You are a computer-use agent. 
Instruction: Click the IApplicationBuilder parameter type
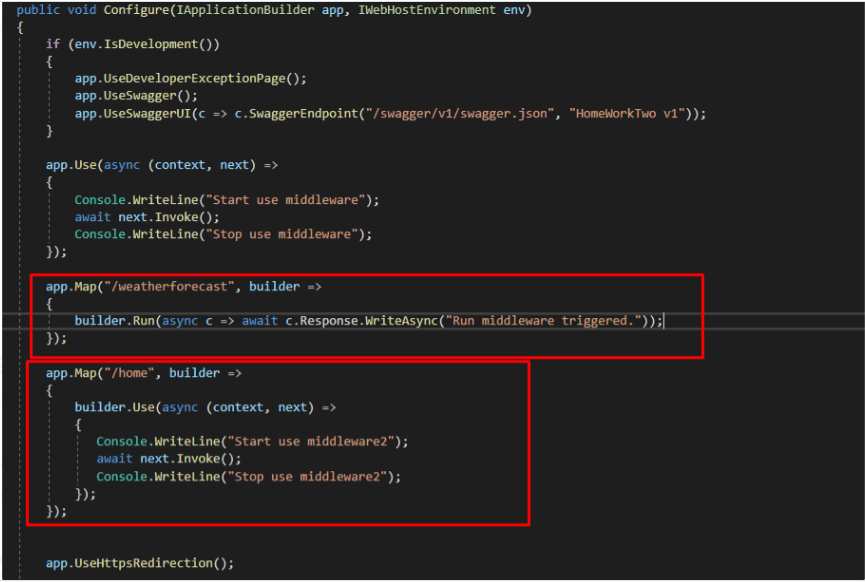[245, 10]
